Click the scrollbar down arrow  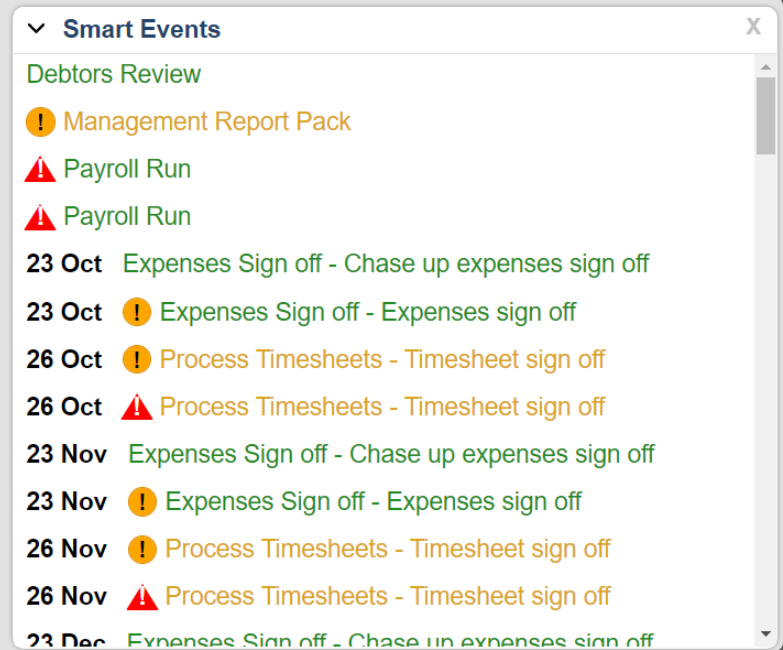click(765, 634)
